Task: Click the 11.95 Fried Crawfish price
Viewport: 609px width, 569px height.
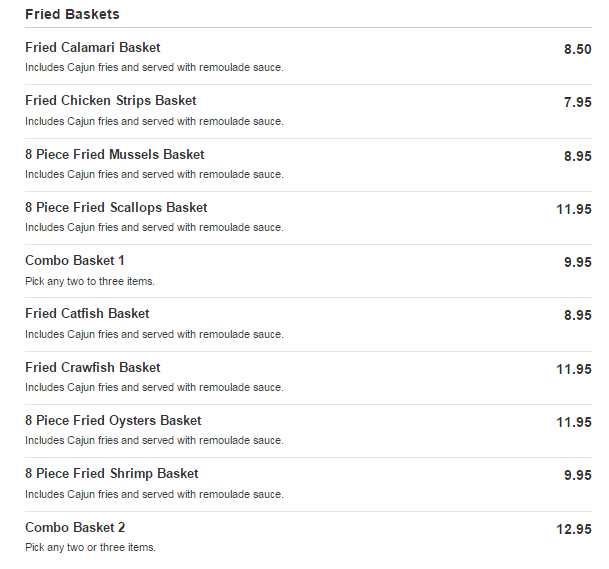Action: pos(573,369)
